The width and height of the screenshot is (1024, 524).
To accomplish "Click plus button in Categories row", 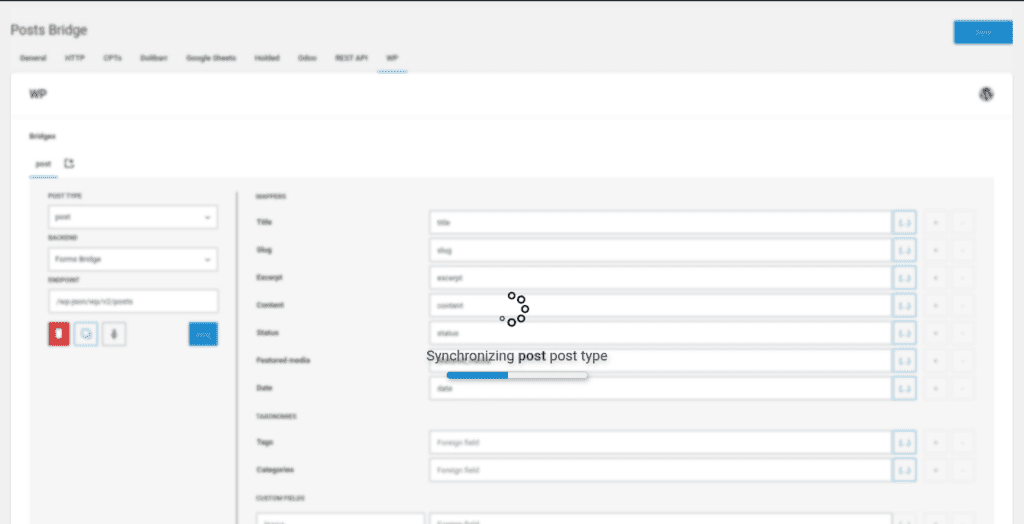I will pyautogui.click(x=935, y=470).
